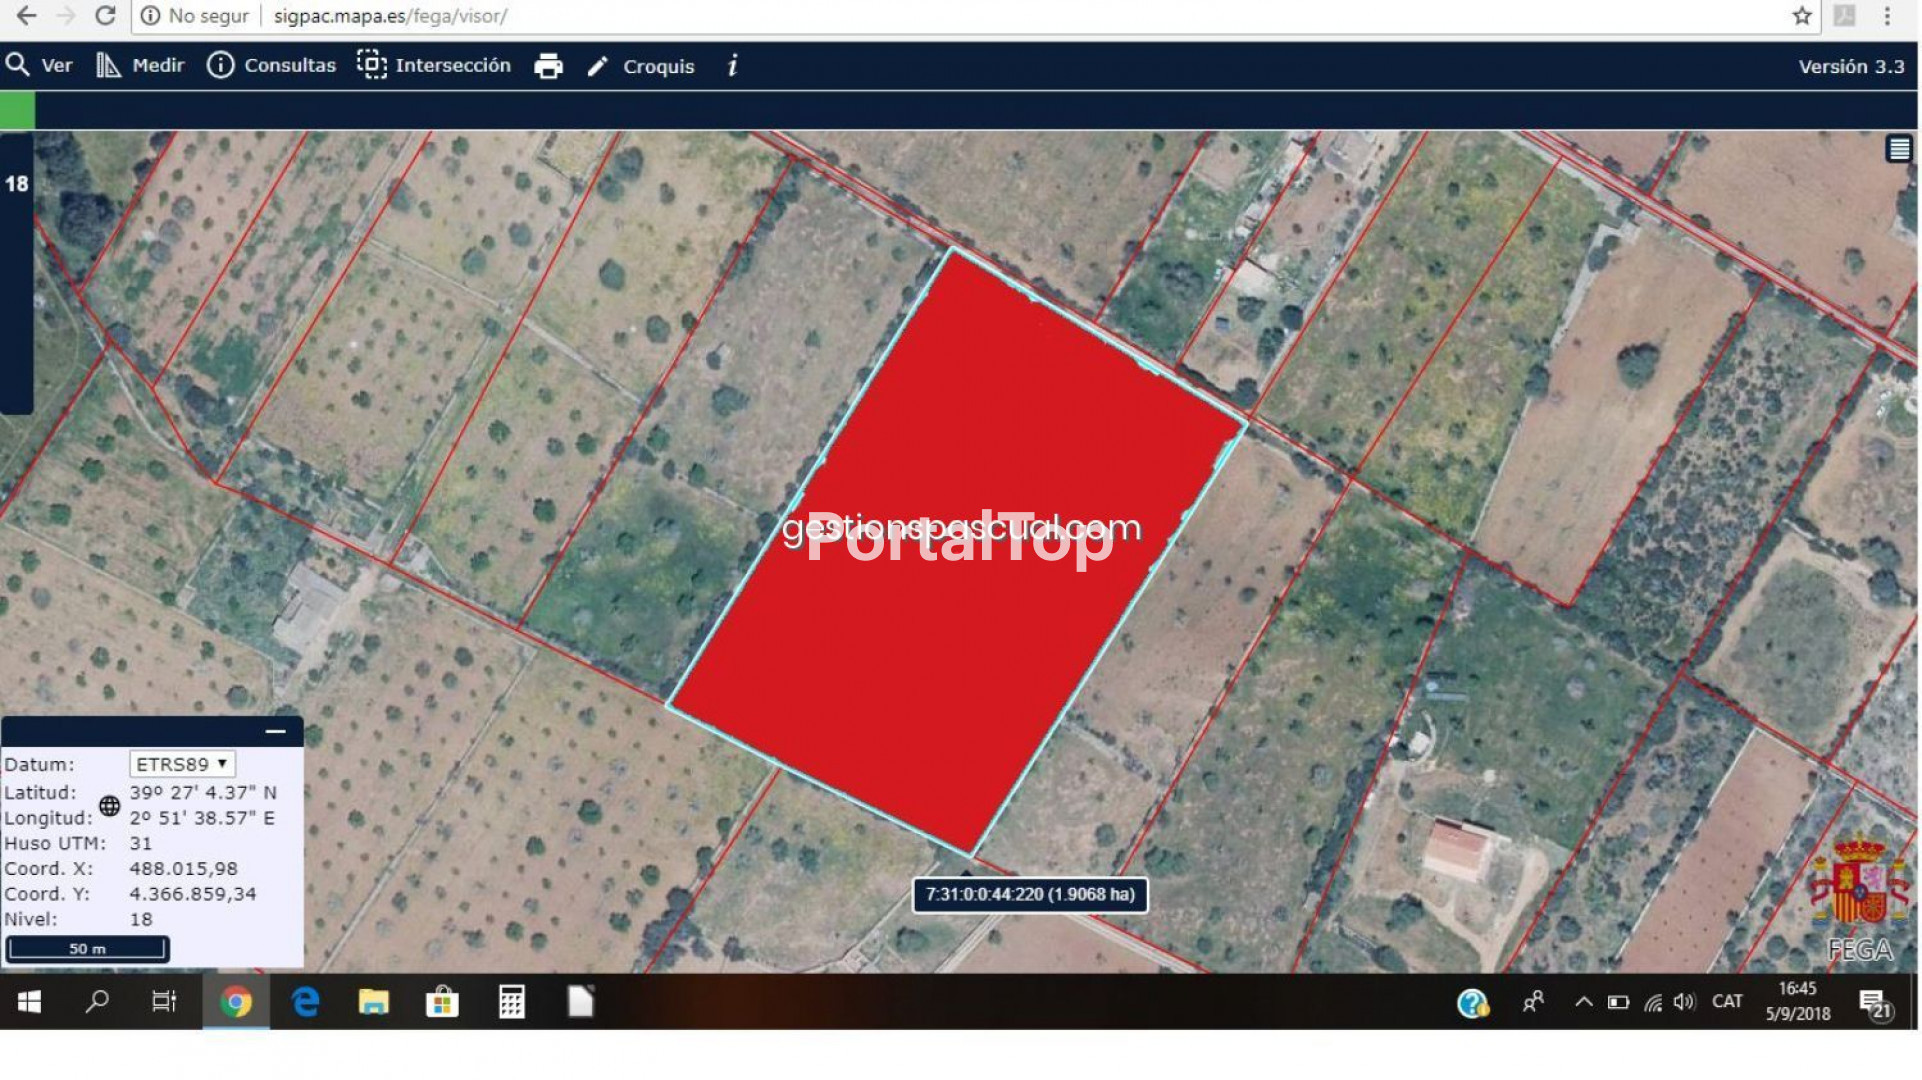Viewport: 1922px width, 1080px height.
Task: Reload the page in browser
Action: pyautogui.click(x=105, y=16)
